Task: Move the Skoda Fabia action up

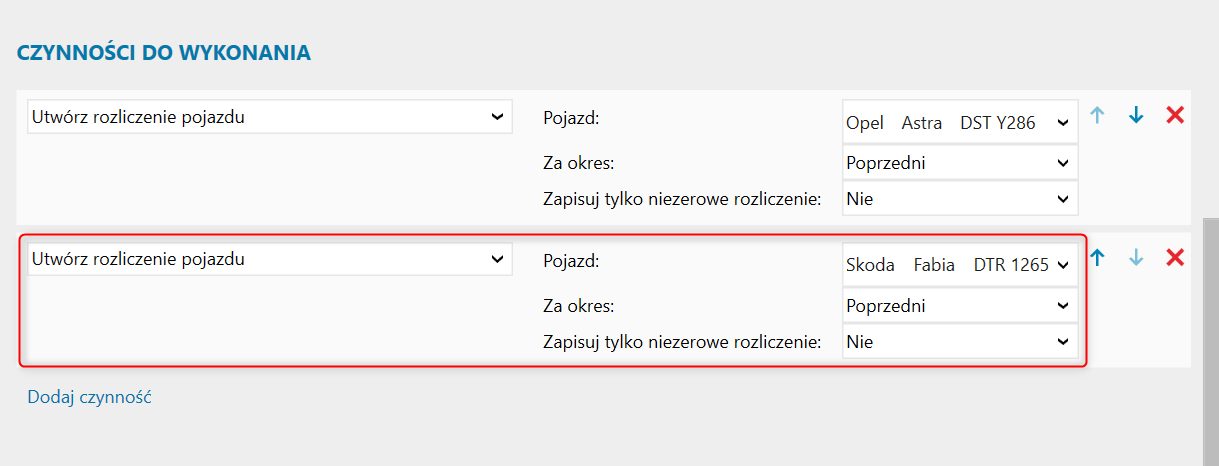Action: 1097,258
